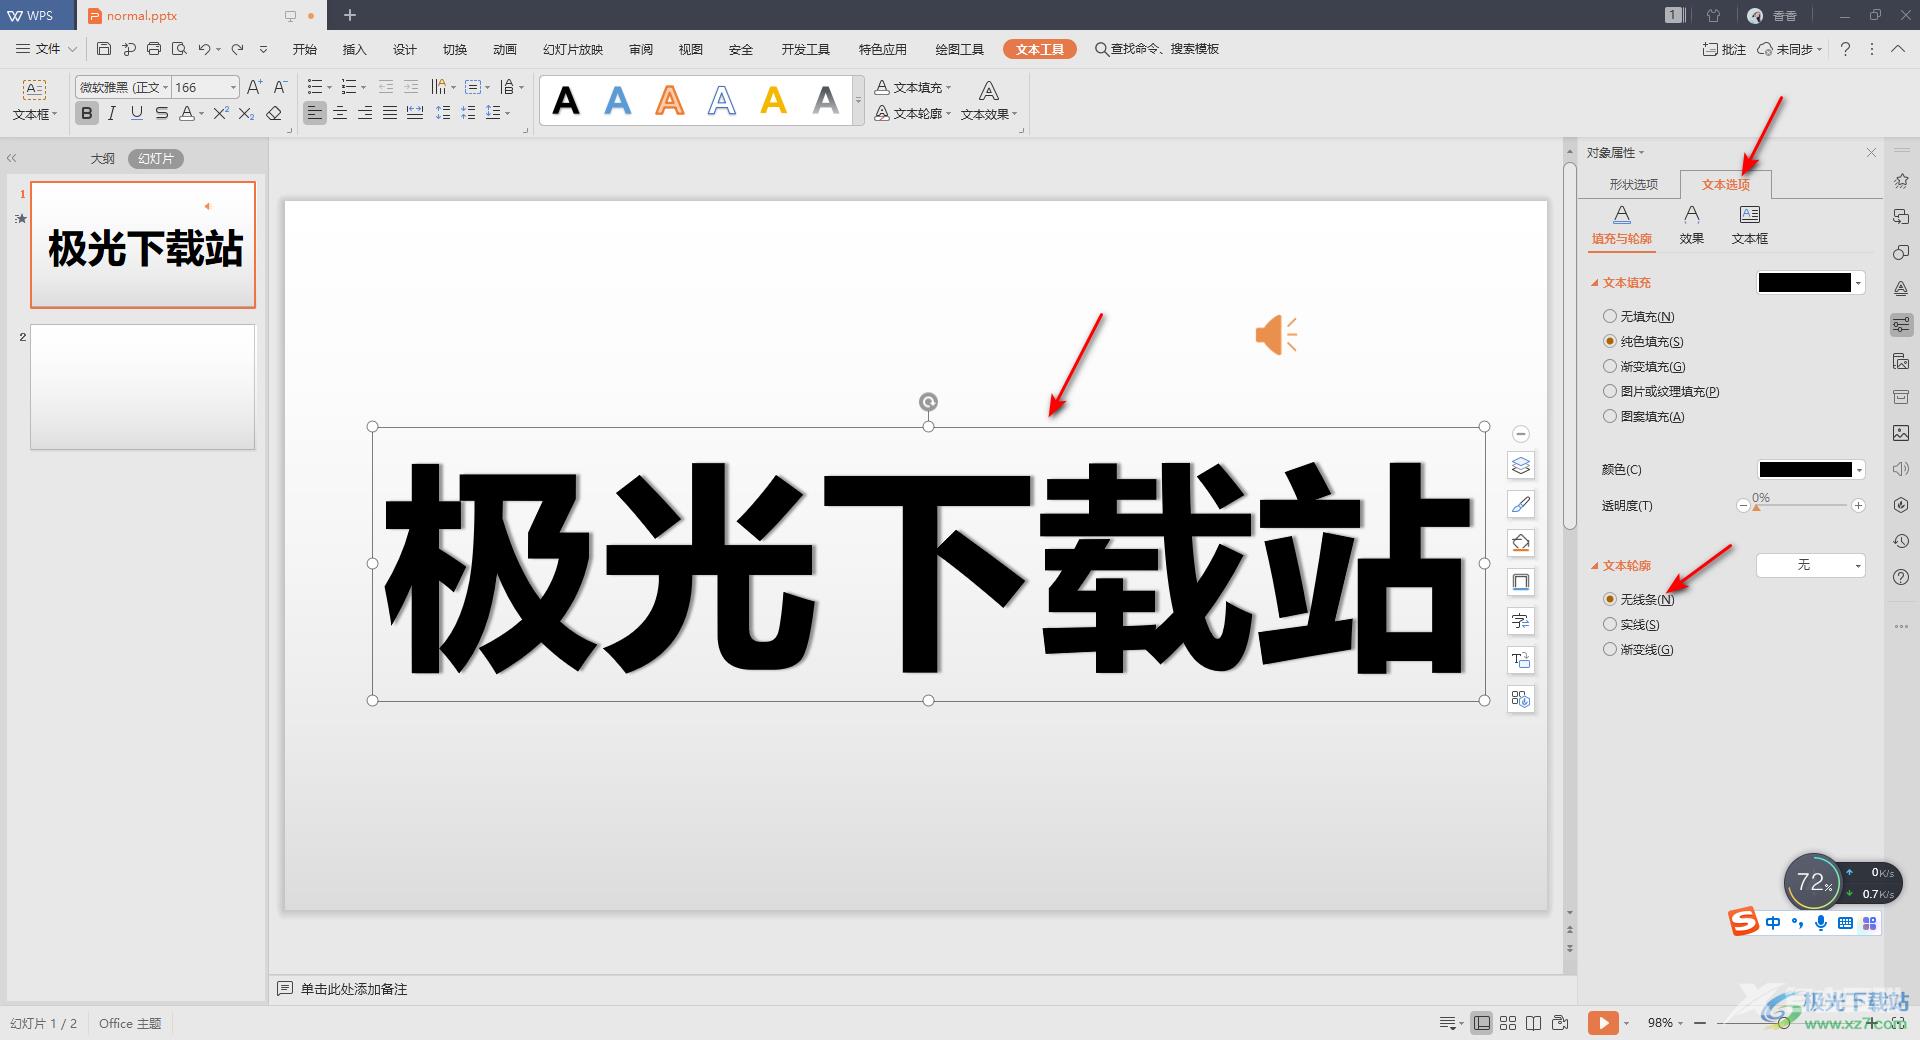Open the font size dropdown showing 166
This screenshot has width=1920, height=1040.
pos(233,87)
